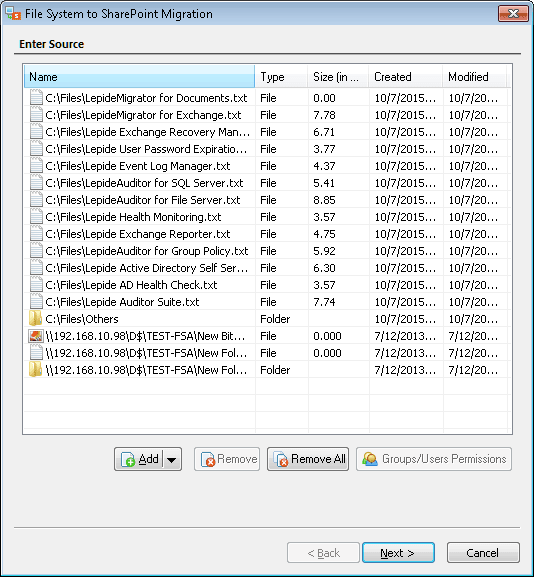Open the Add dropdown arrow
534x577 pixels.
[x=172, y=459]
